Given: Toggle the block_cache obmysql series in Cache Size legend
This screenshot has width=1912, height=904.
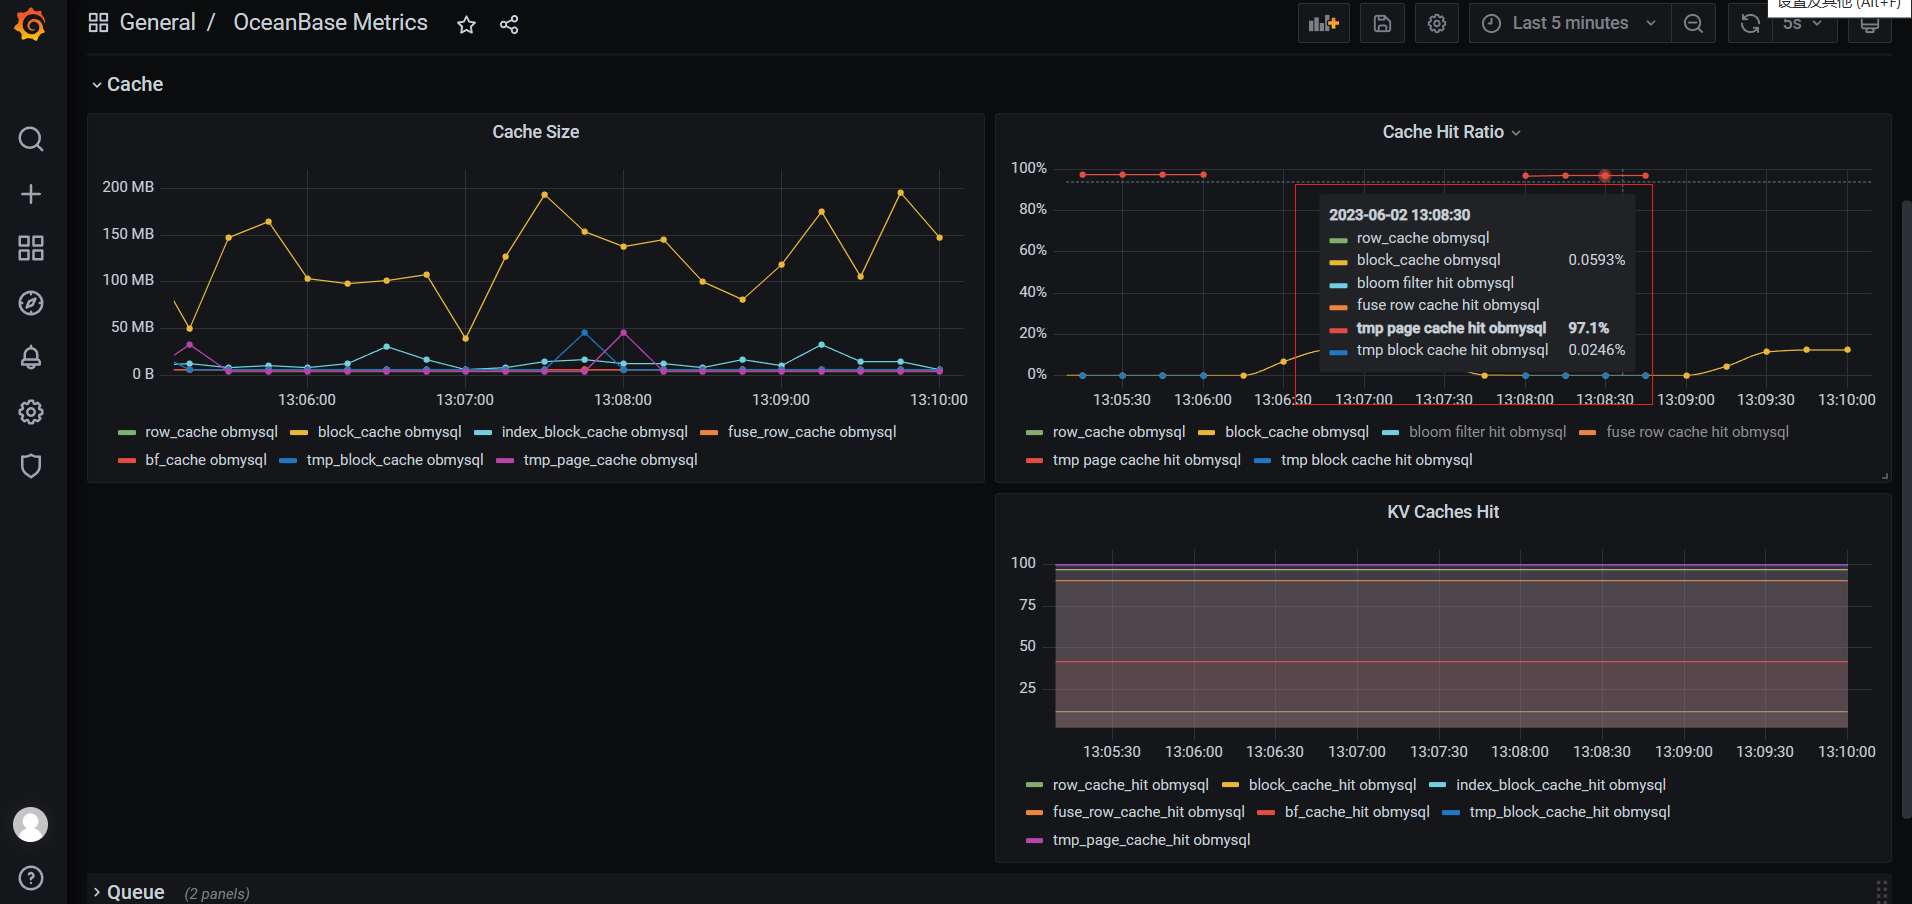Looking at the screenshot, I should tap(388, 431).
